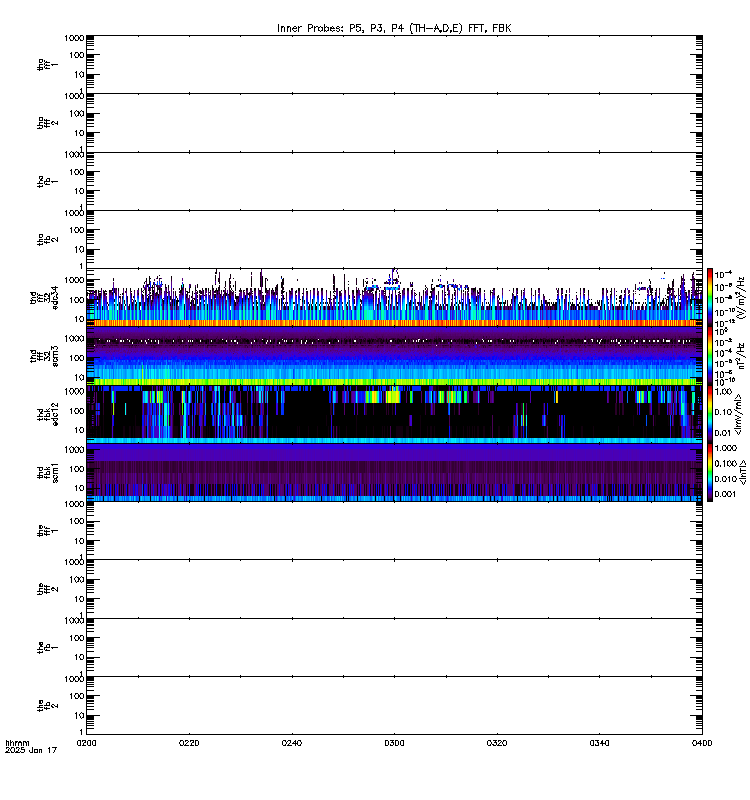Click the 0400 time axis label
The image size is (750, 800).
click(702, 743)
